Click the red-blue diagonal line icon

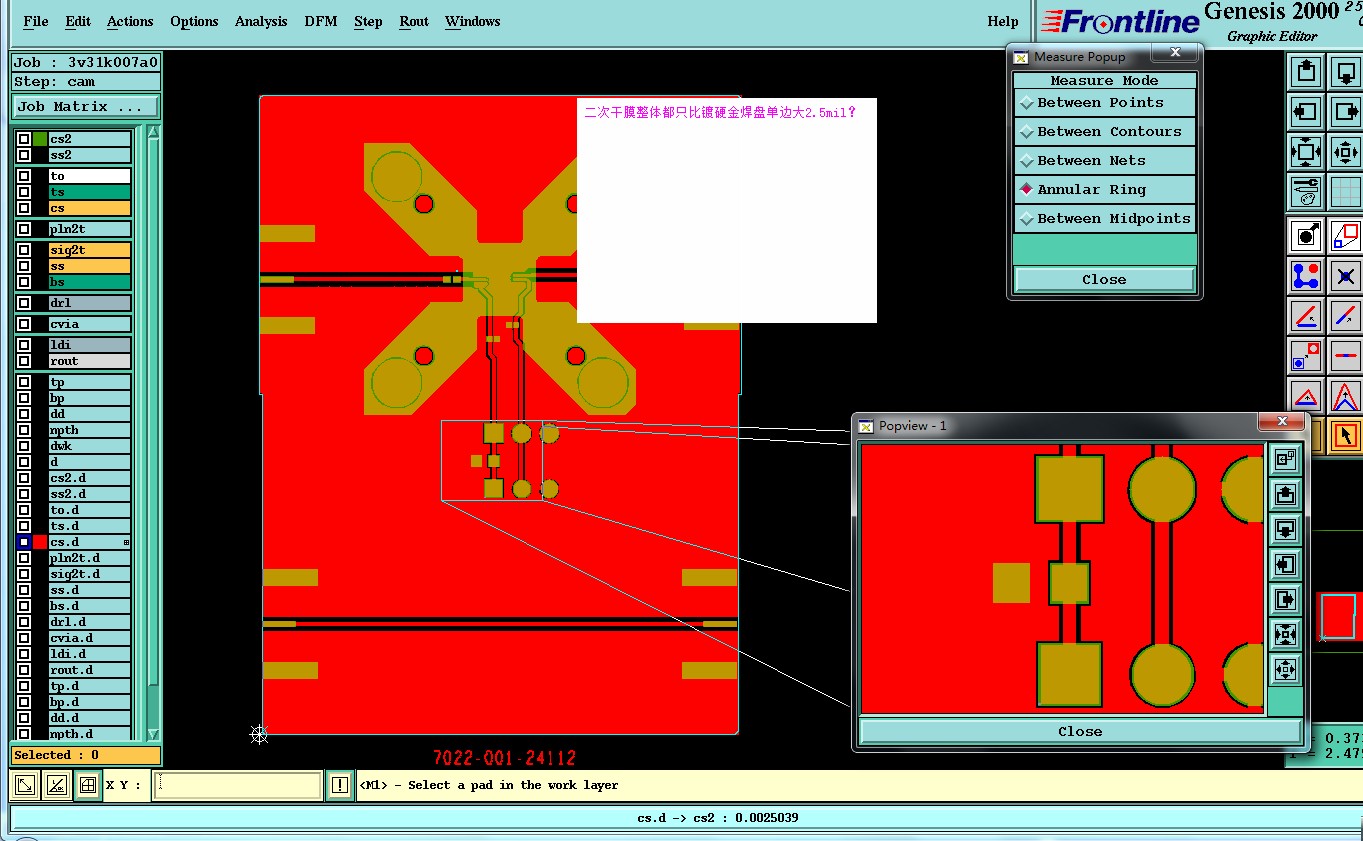click(x=1346, y=316)
